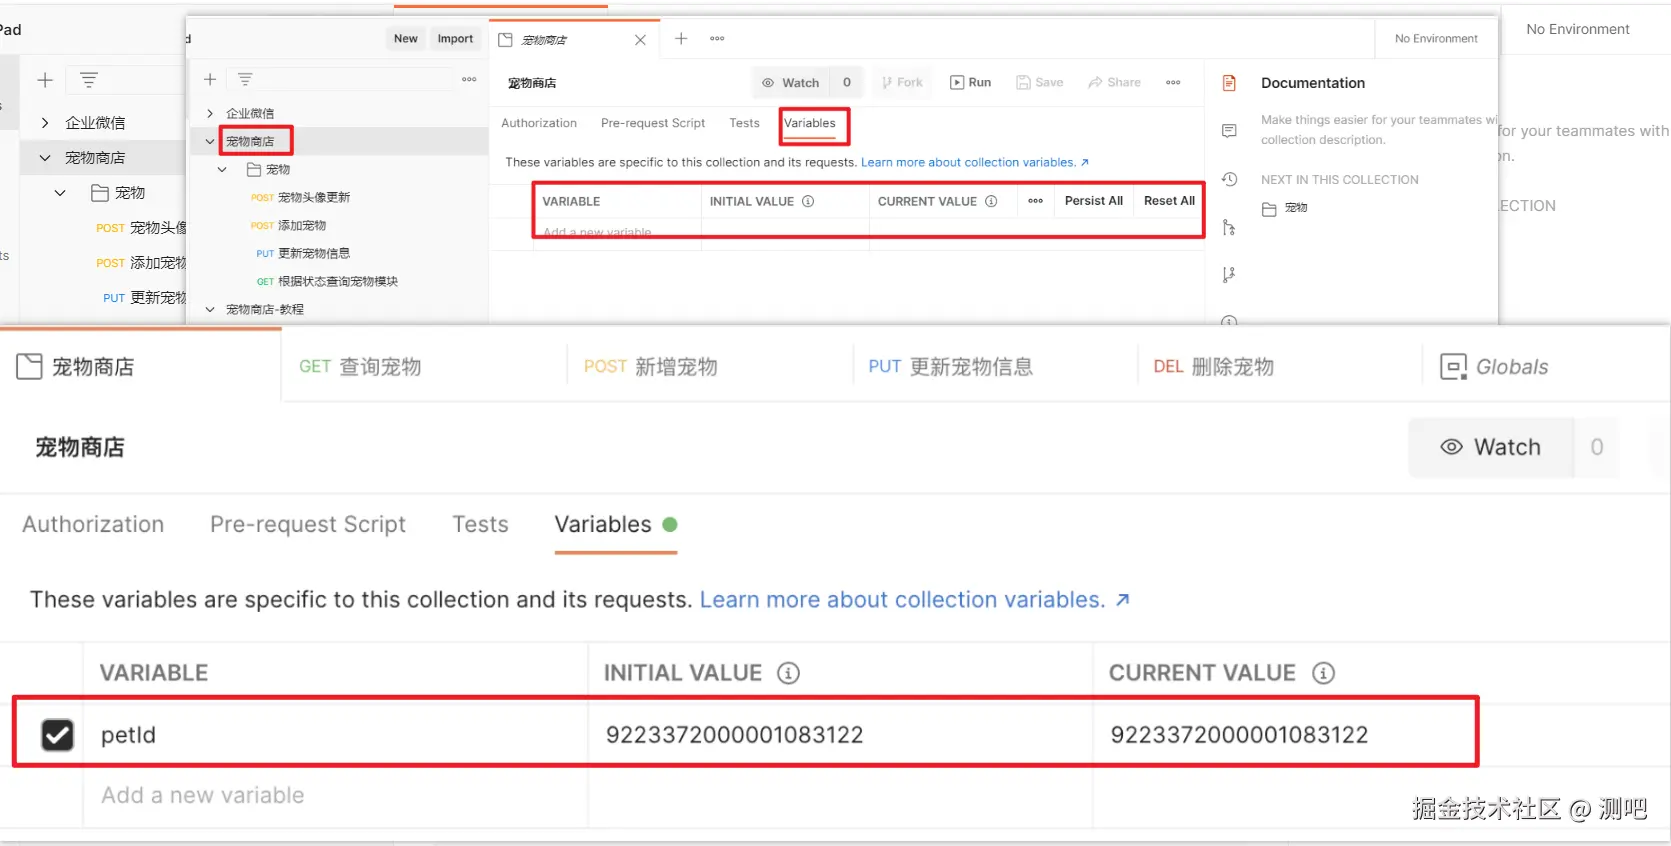Click the Documentation icon in right sidebar
Screen dimensions: 1671x846
(1230, 83)
